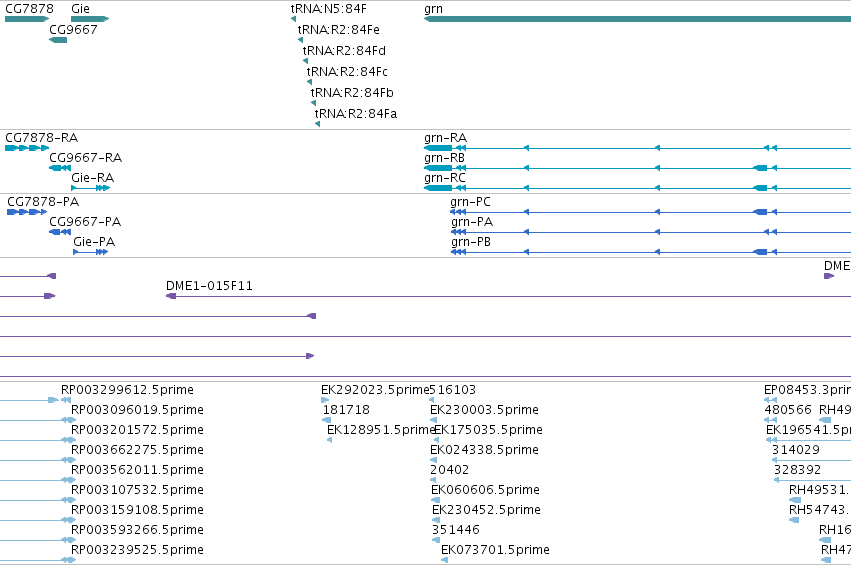Select tRNA:R2:84Fc triangle marker
Viewport: 851px width, 565px height.
click(309, 82)
